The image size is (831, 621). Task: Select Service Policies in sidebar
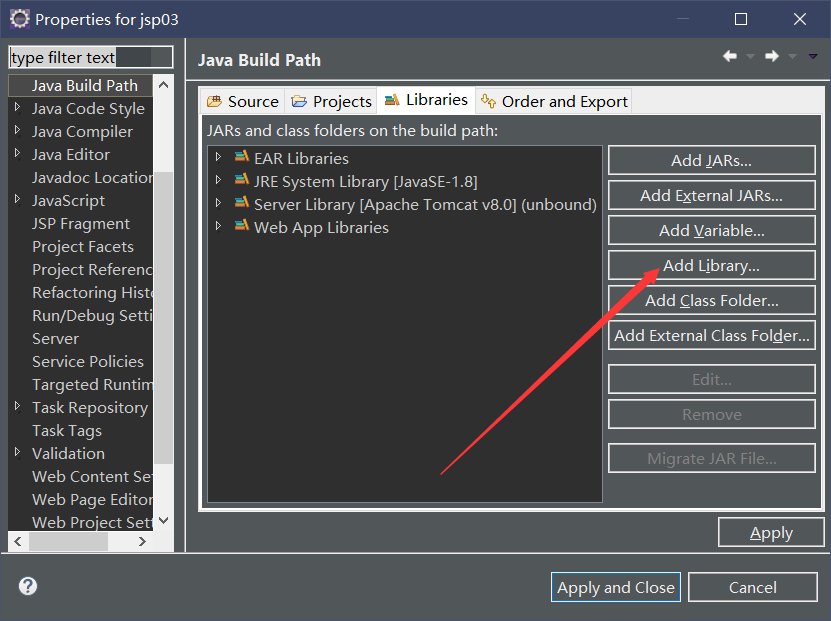click(87, 361)
